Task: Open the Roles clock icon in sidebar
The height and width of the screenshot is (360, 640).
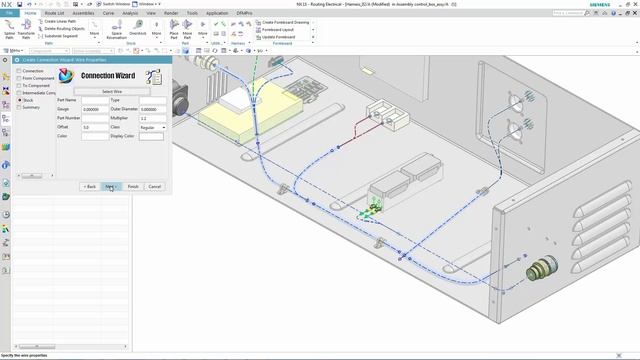Action: (x=6, y=215)
